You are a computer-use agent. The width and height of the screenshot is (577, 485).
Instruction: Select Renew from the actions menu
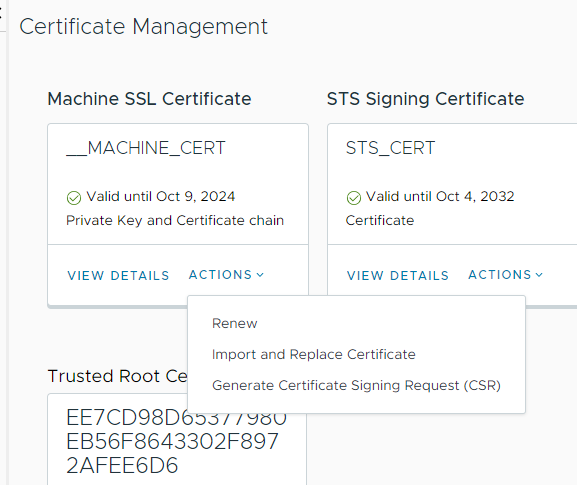coord(235,323)
